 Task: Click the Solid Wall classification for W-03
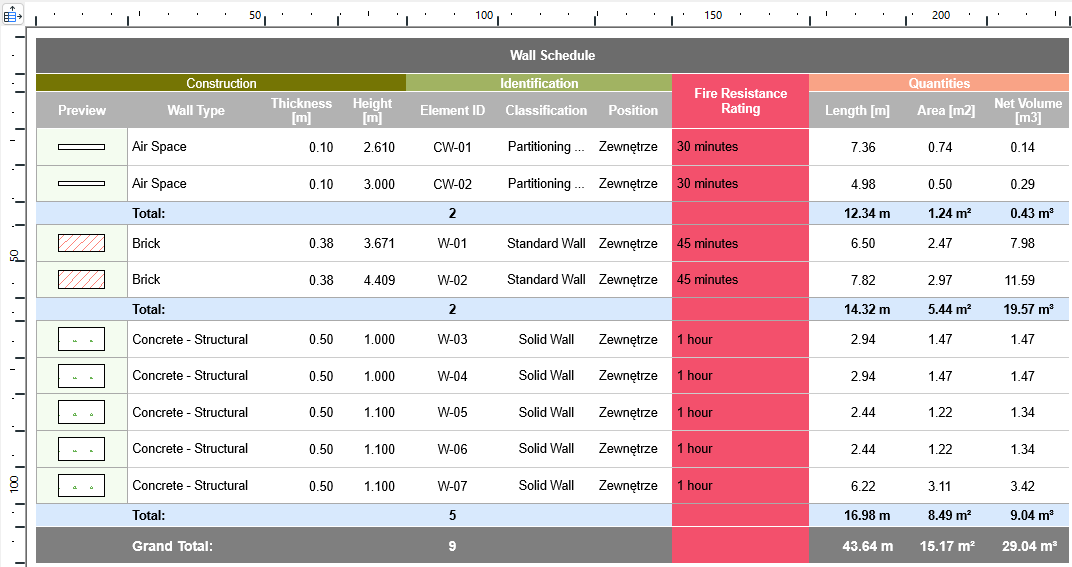(x=546, y=339)
